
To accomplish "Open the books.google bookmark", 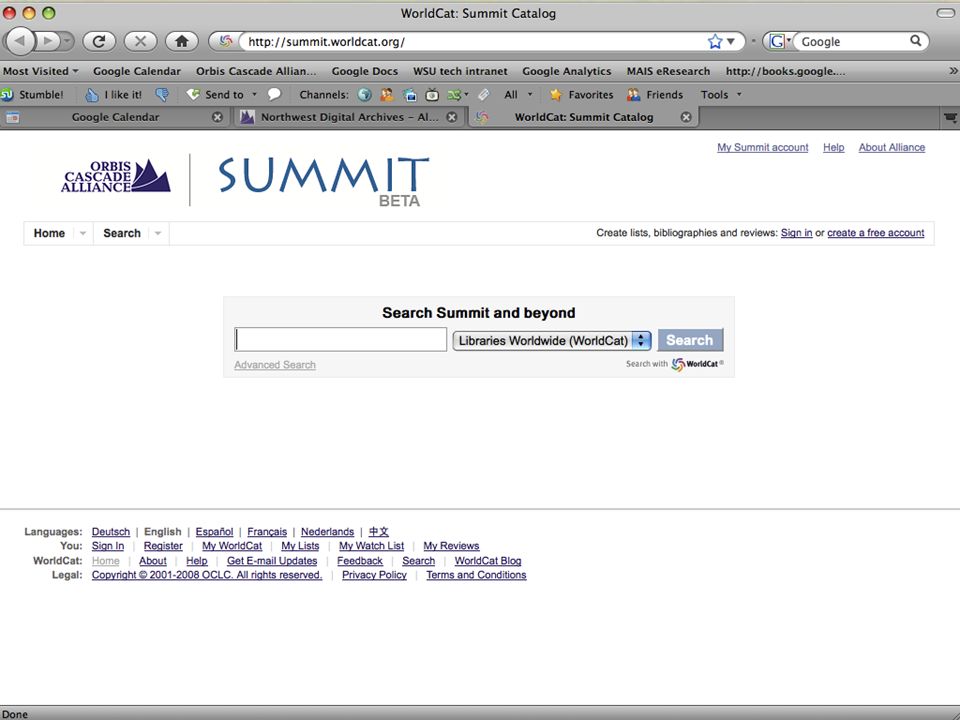I will [x=785, y=71].
